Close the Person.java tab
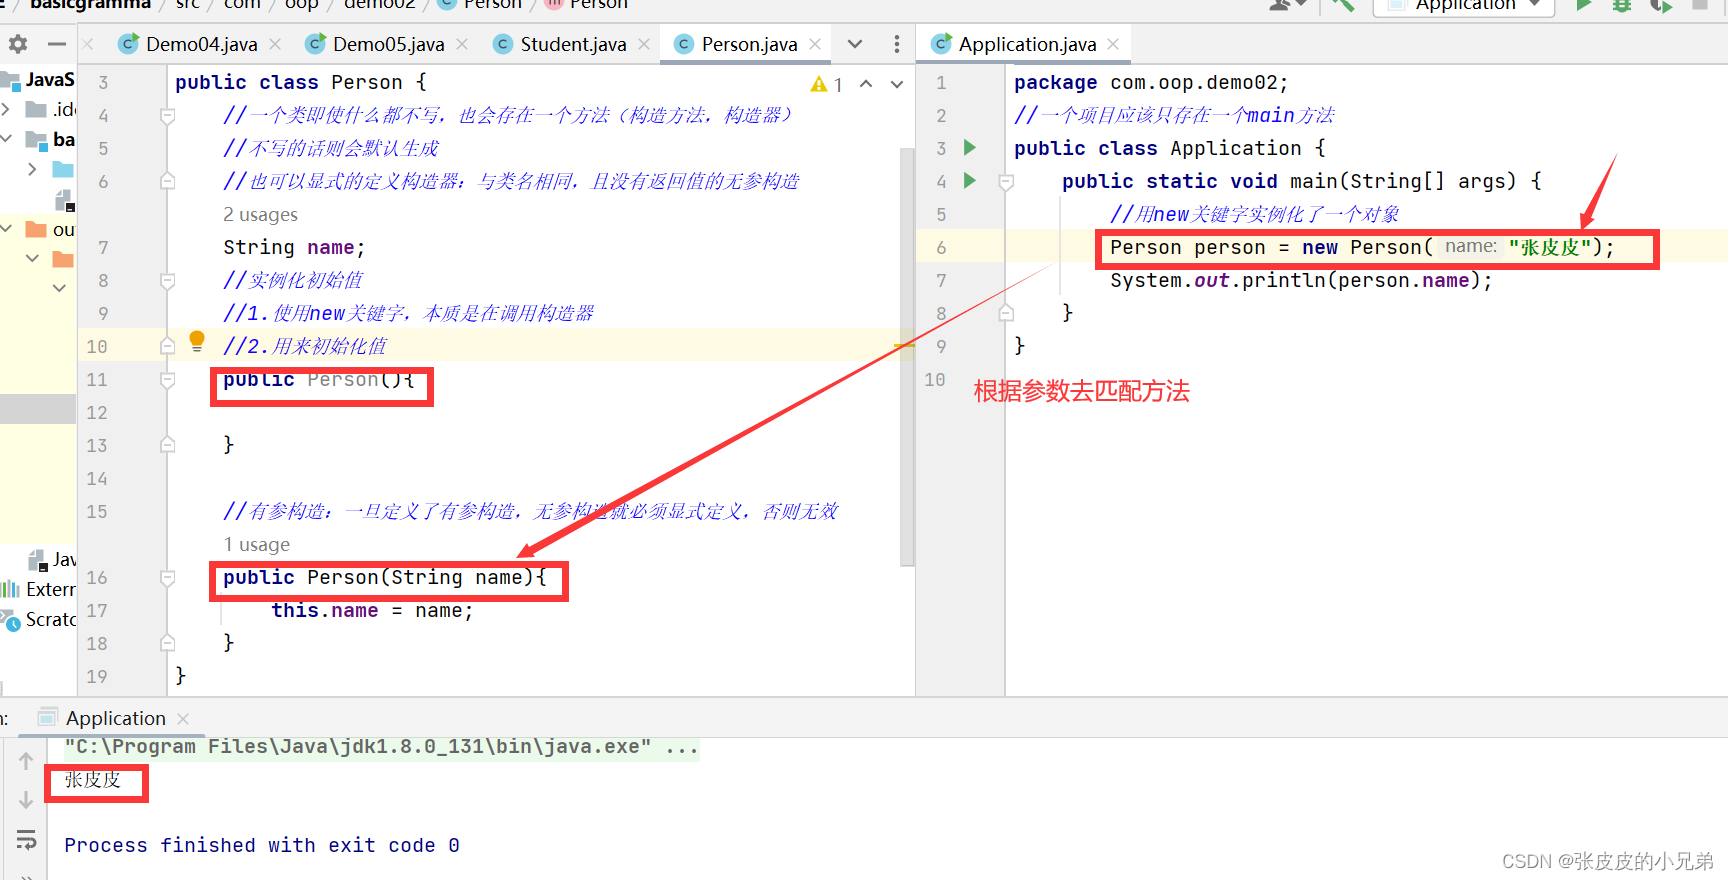Screen dimensions: 1728x880 815,44
